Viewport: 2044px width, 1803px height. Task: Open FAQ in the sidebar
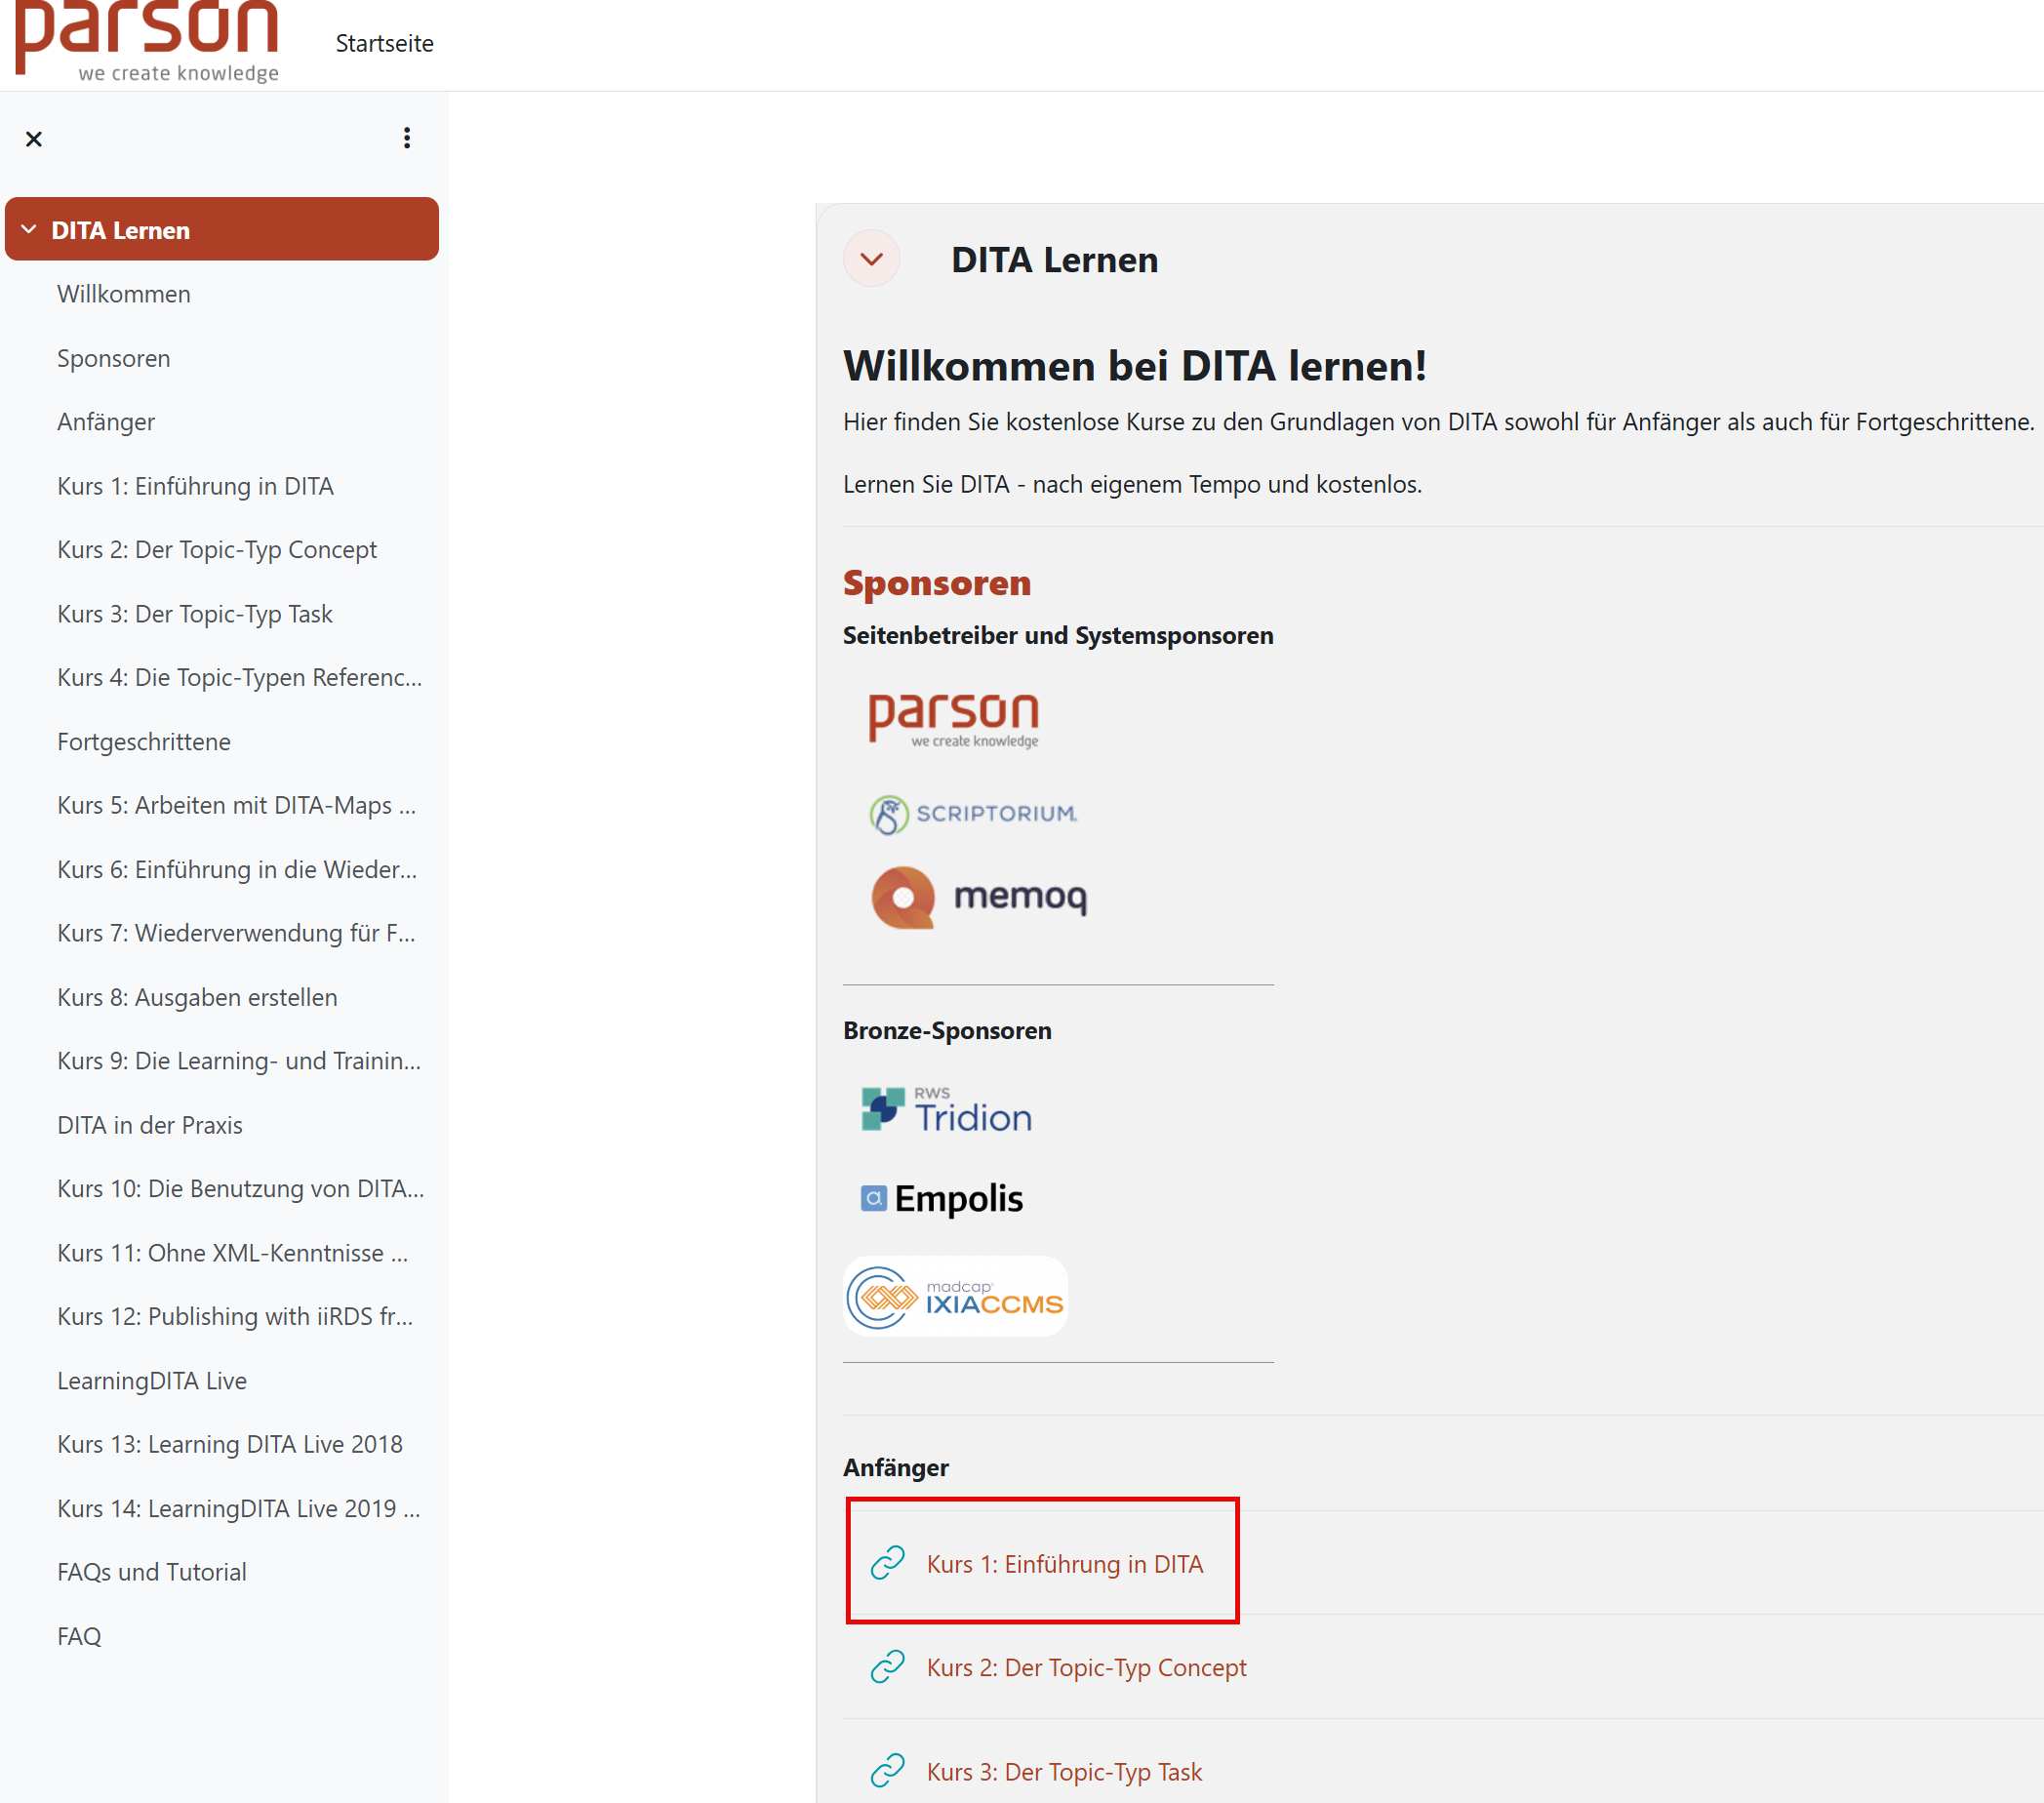79,1636
